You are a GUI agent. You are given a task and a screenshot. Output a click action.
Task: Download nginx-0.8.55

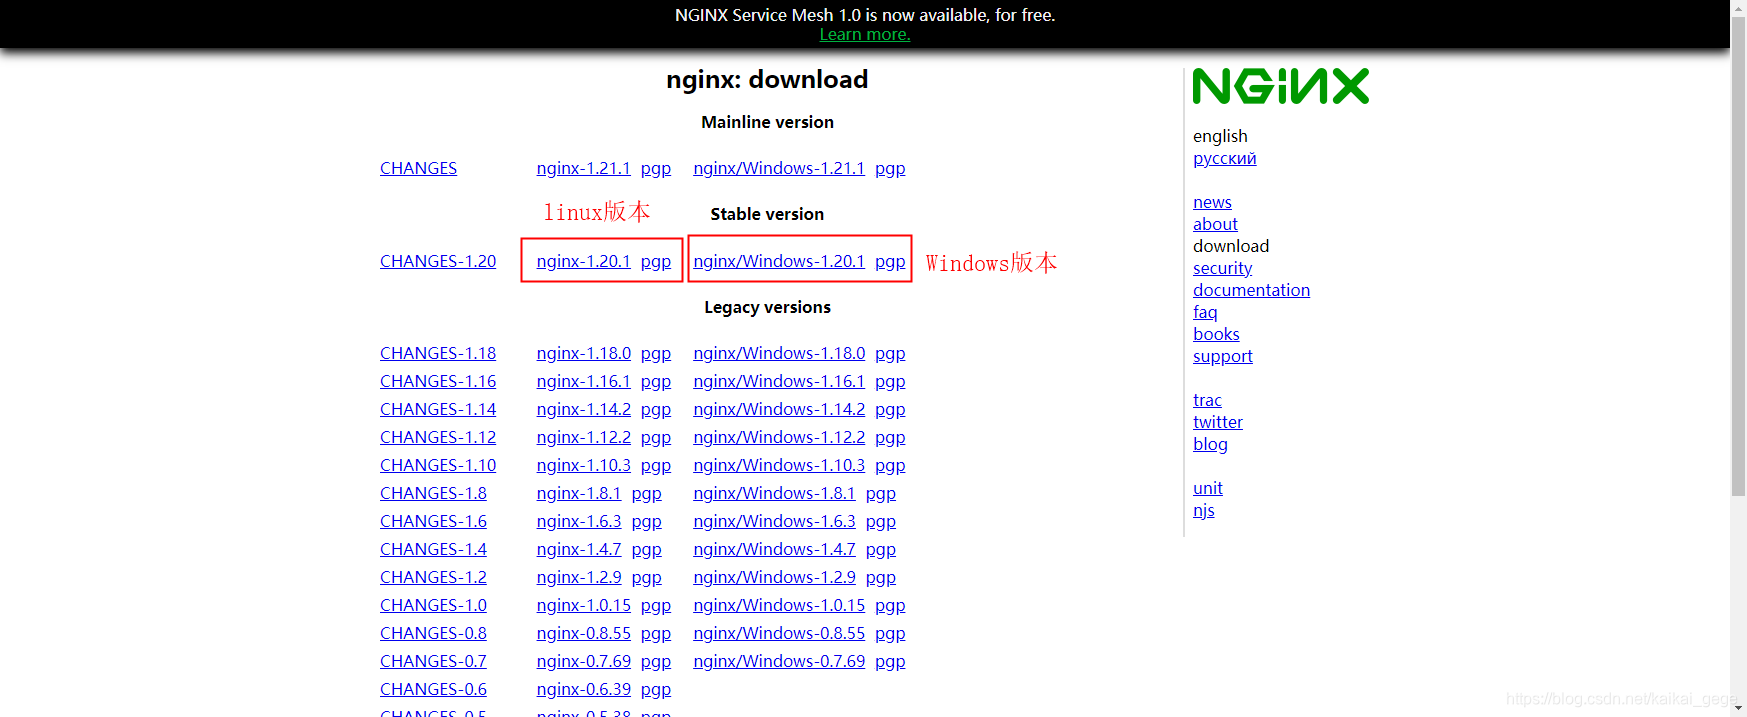click(583, 633)
